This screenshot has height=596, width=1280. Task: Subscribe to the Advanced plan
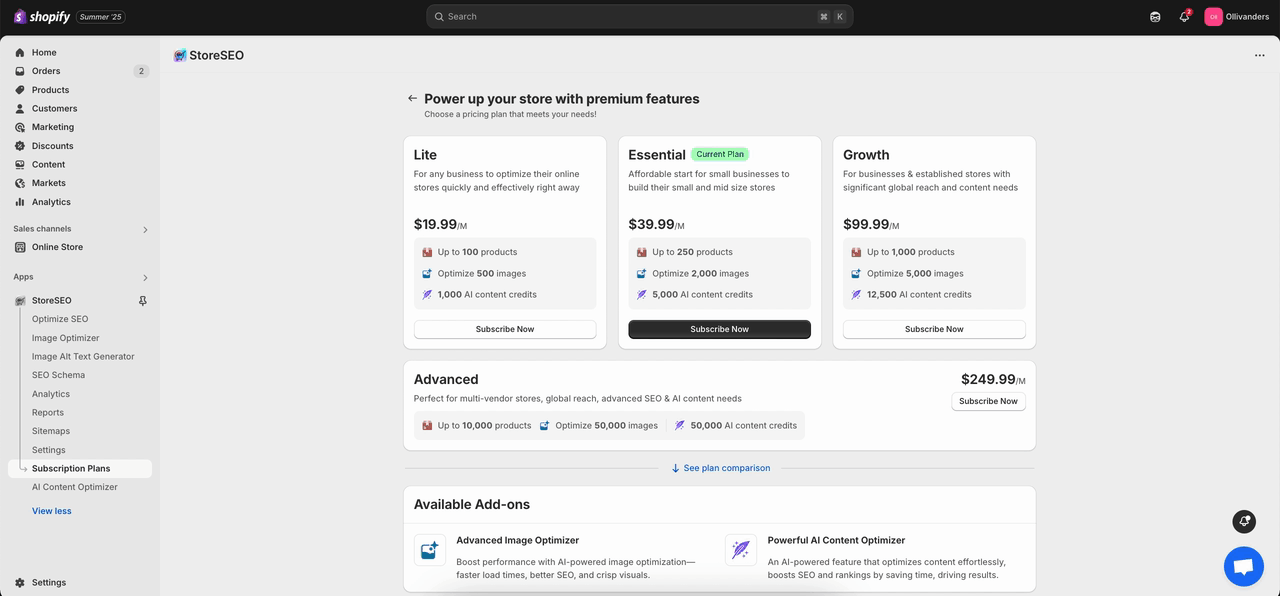[988, 401]
